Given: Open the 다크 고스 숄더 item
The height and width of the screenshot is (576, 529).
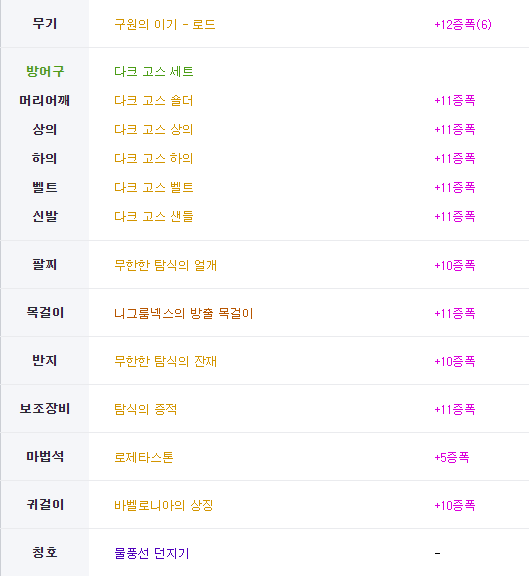Looking at the screenshot, I should pyautogui.click(x=154, y=100).
